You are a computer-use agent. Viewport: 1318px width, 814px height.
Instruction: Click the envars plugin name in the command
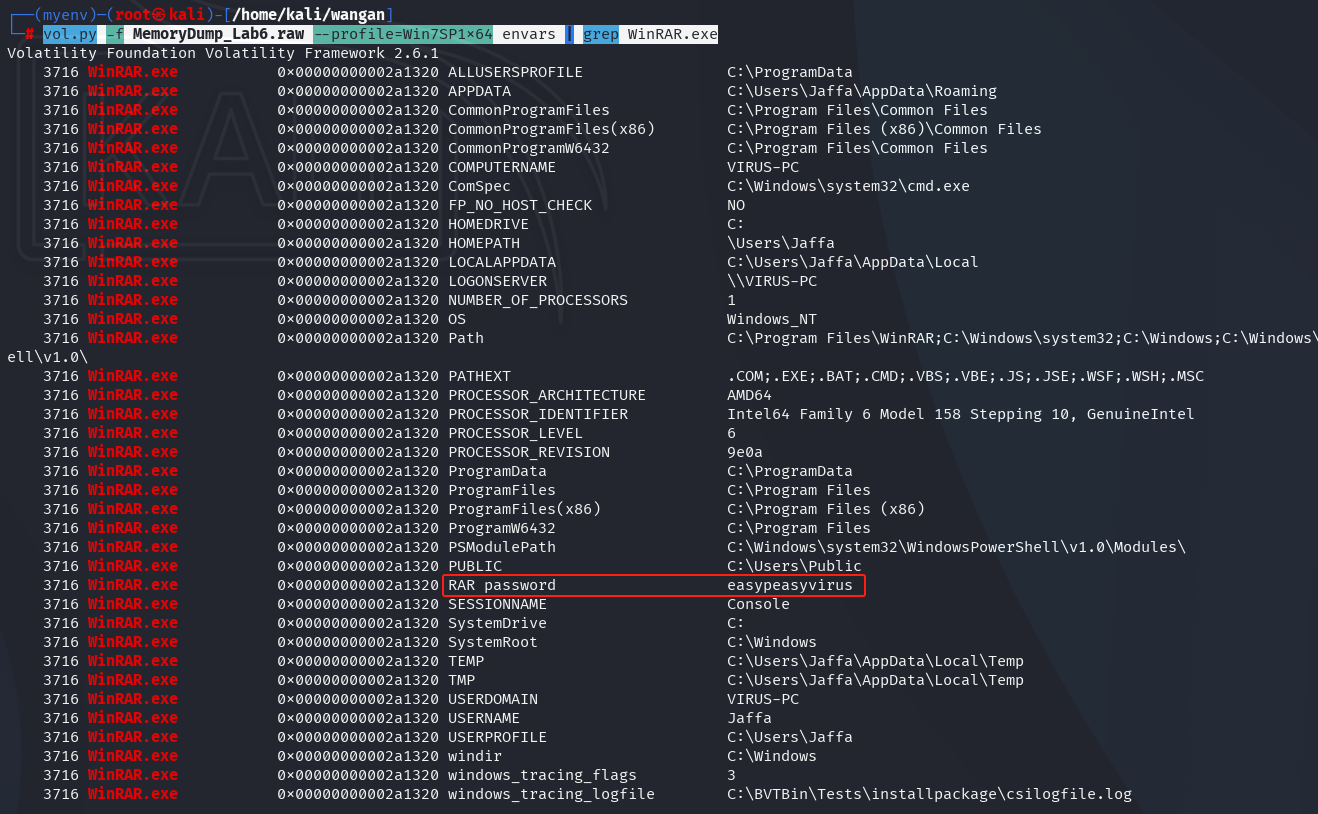[529, 34]
